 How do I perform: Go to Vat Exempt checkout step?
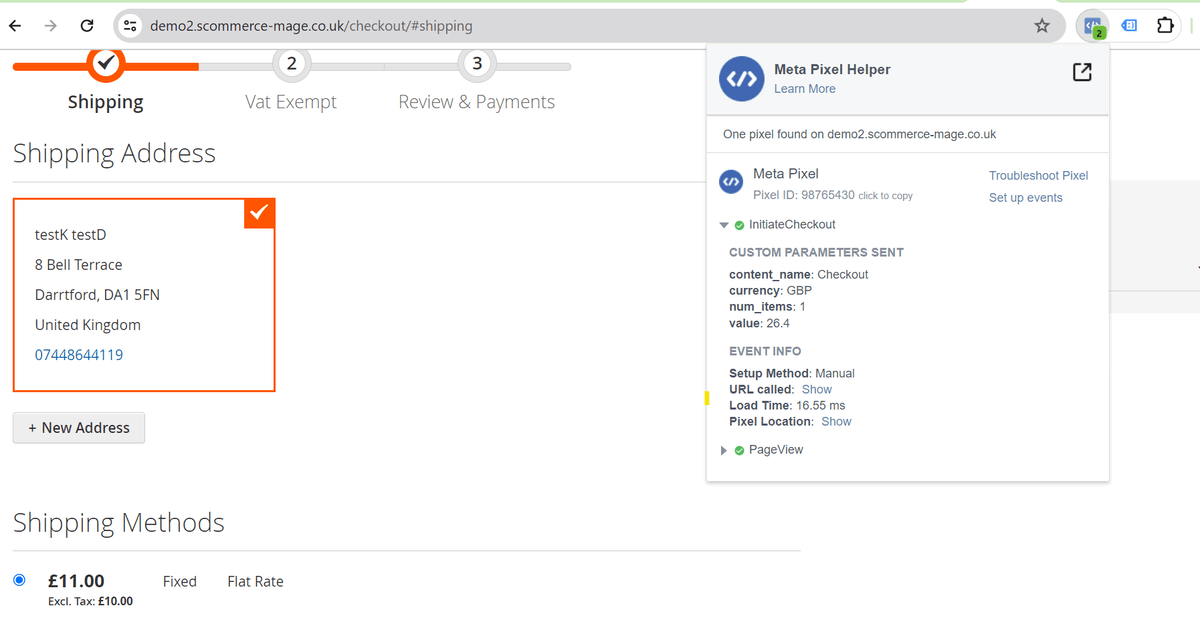(x=290, y=65)
